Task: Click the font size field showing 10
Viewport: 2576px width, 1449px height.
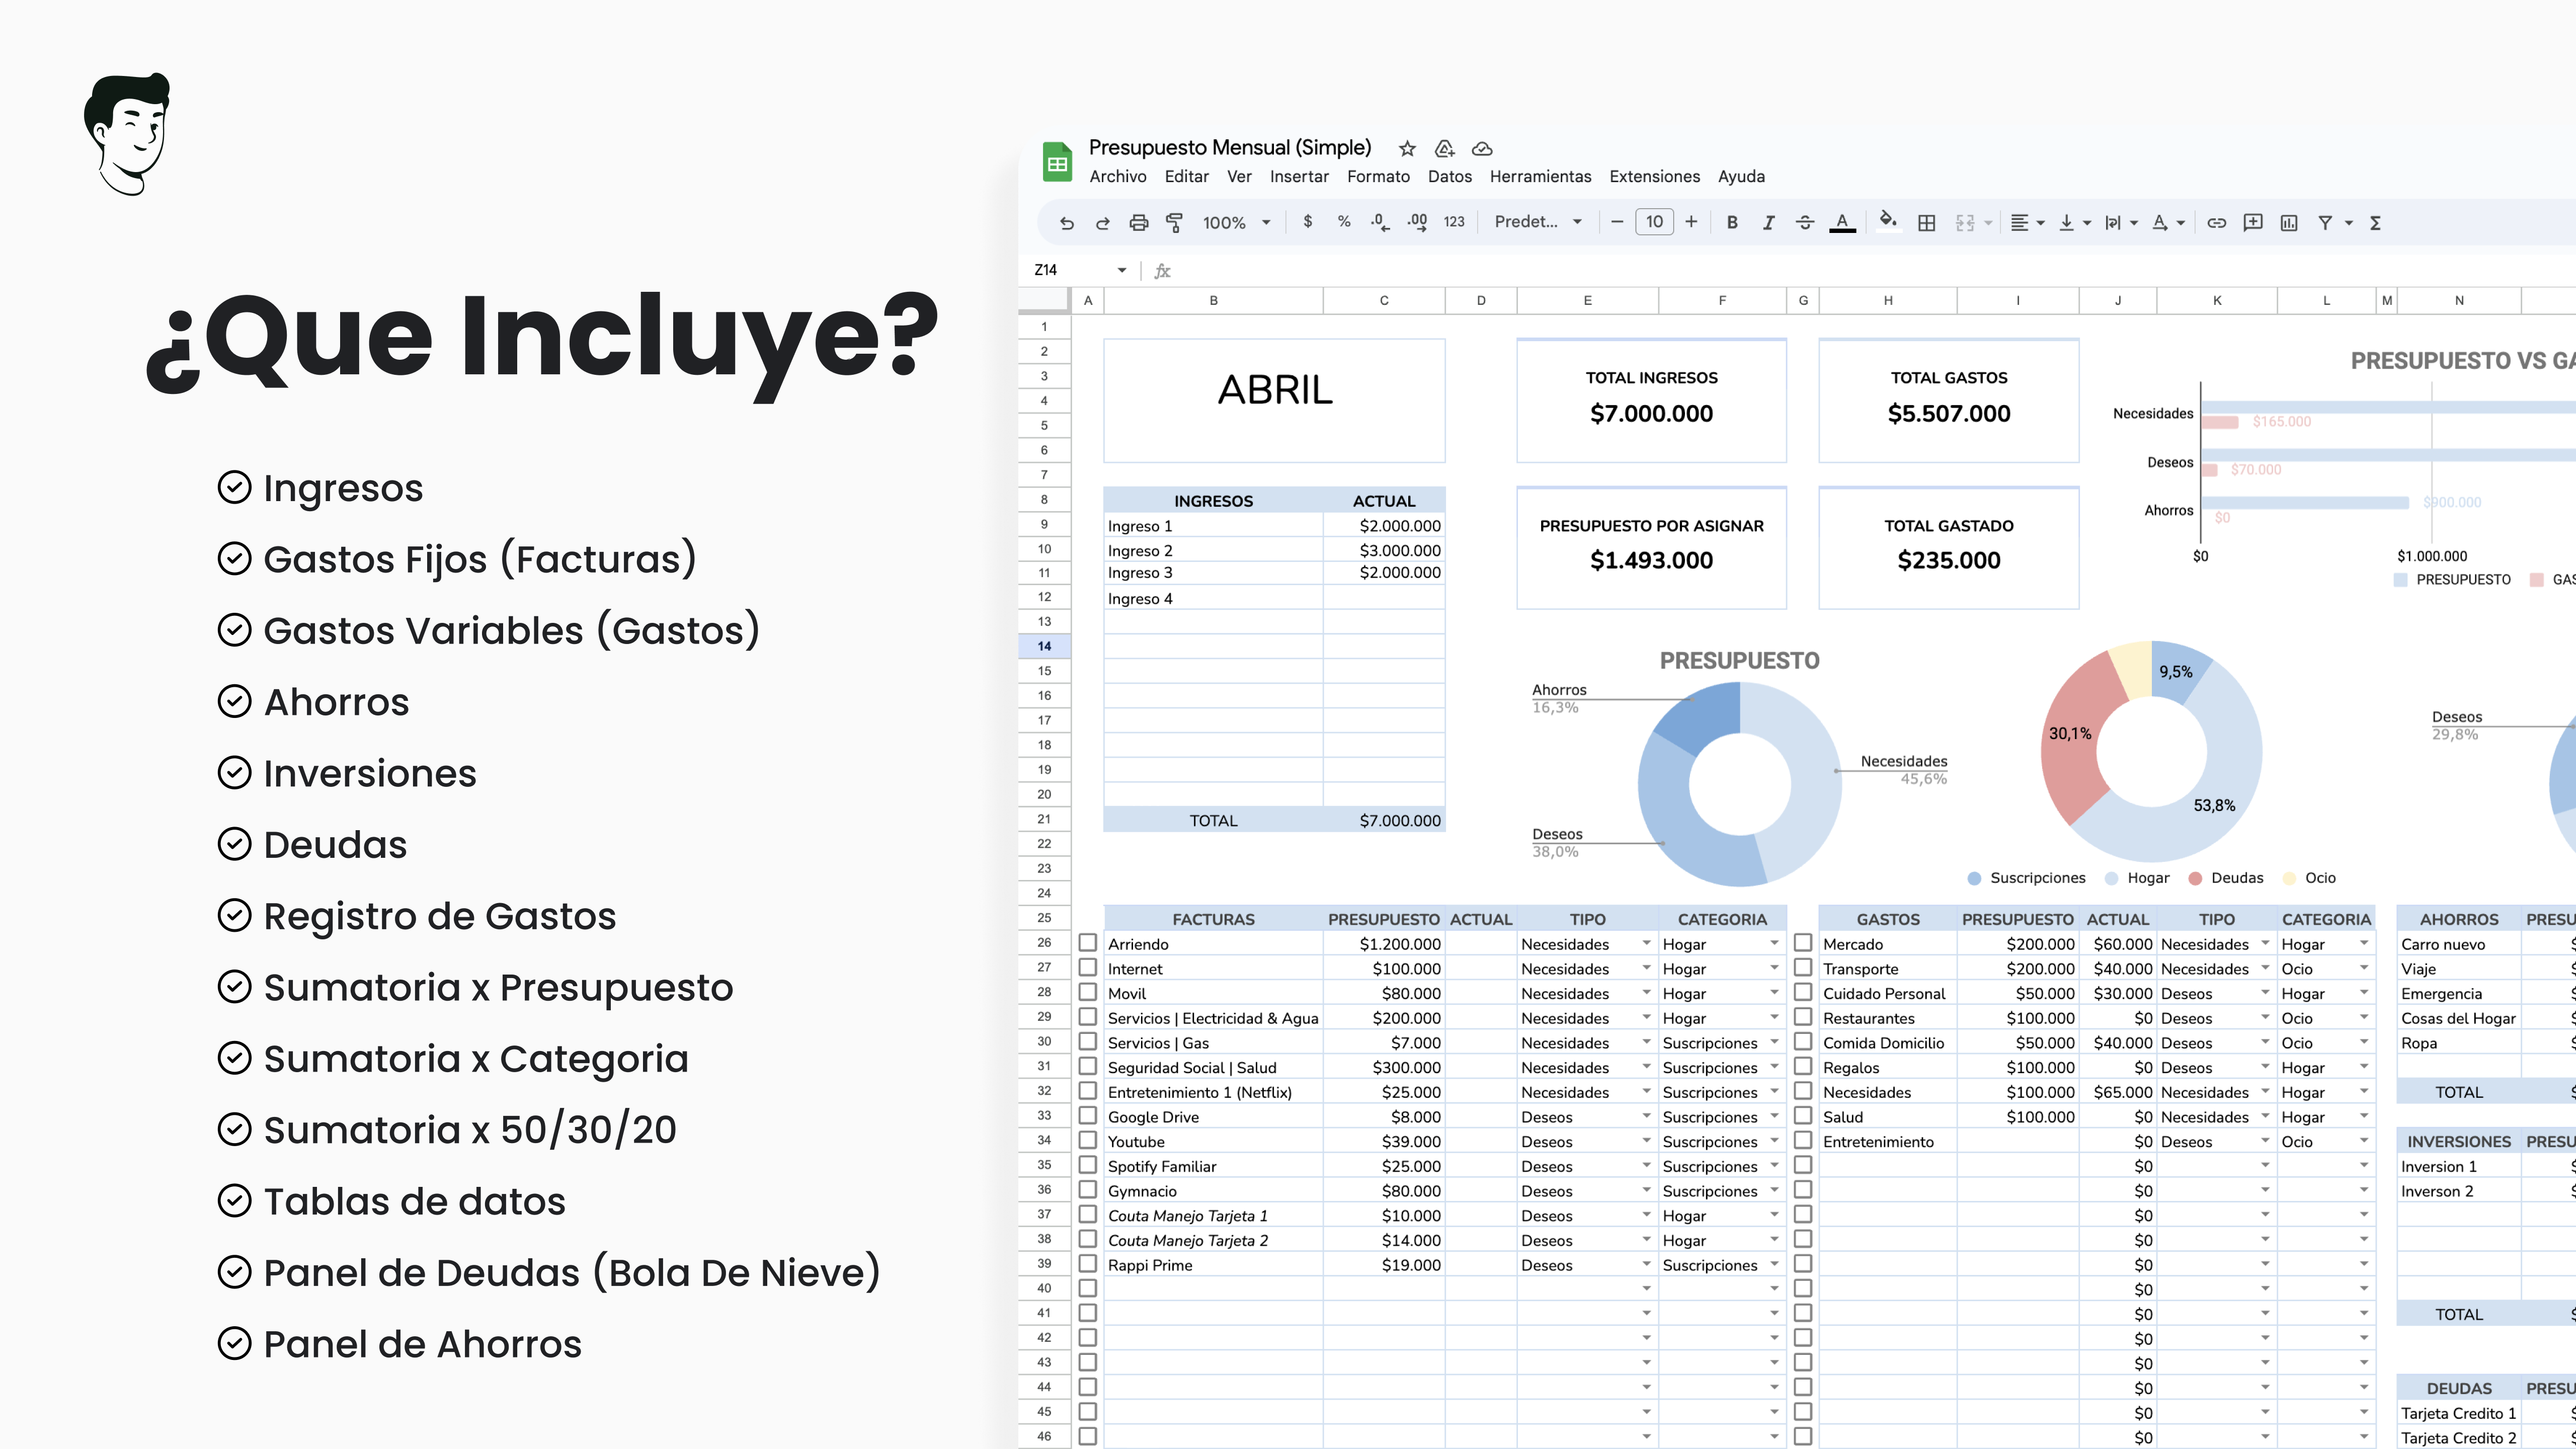Action: point(1654,222)
